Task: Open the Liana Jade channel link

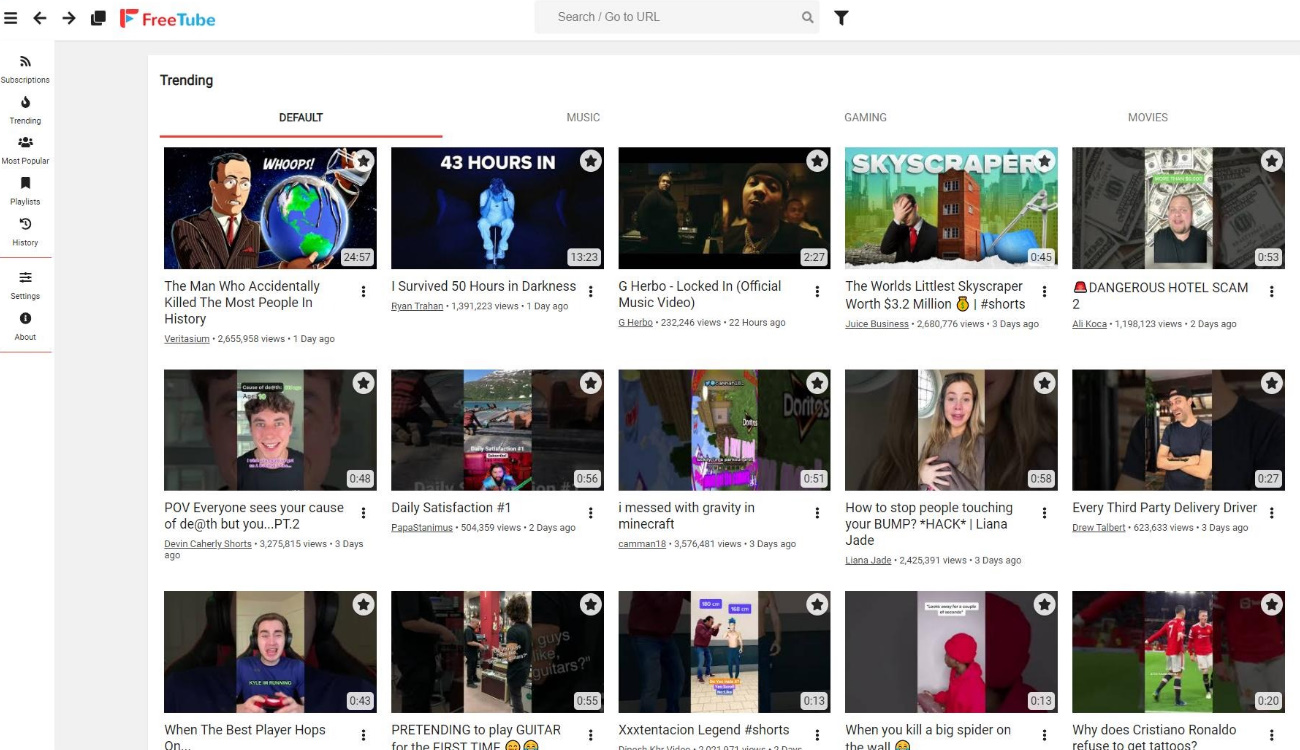Action: (868, 561)
